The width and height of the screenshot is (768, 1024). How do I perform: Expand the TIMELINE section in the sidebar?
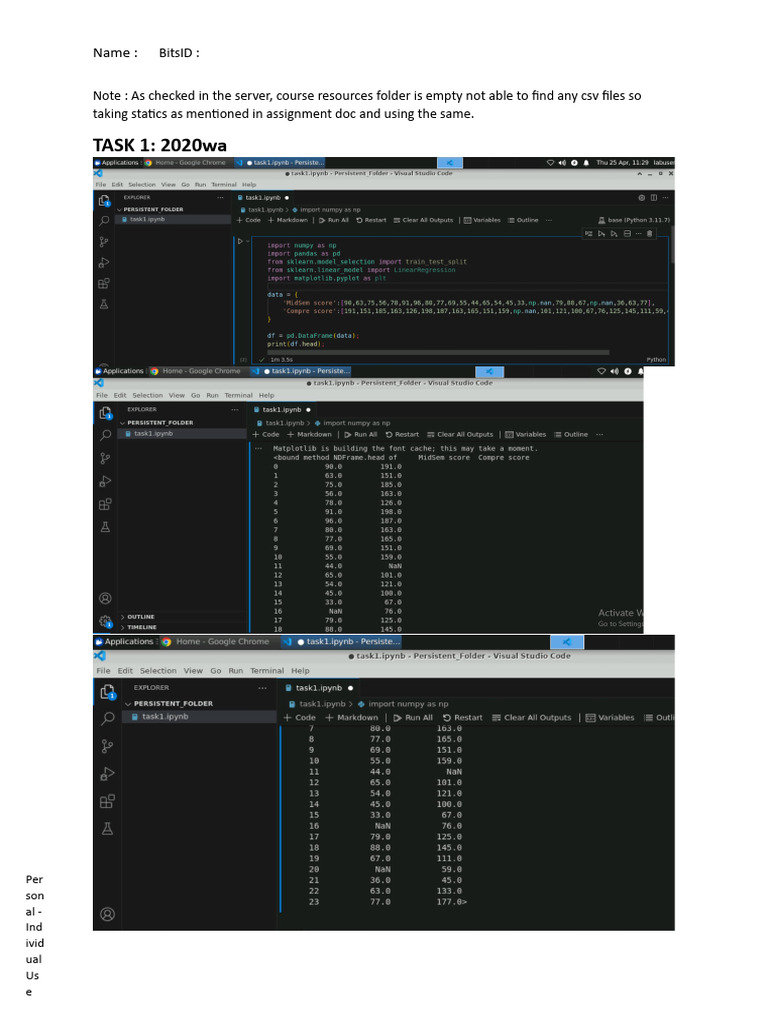click(140, 627)
